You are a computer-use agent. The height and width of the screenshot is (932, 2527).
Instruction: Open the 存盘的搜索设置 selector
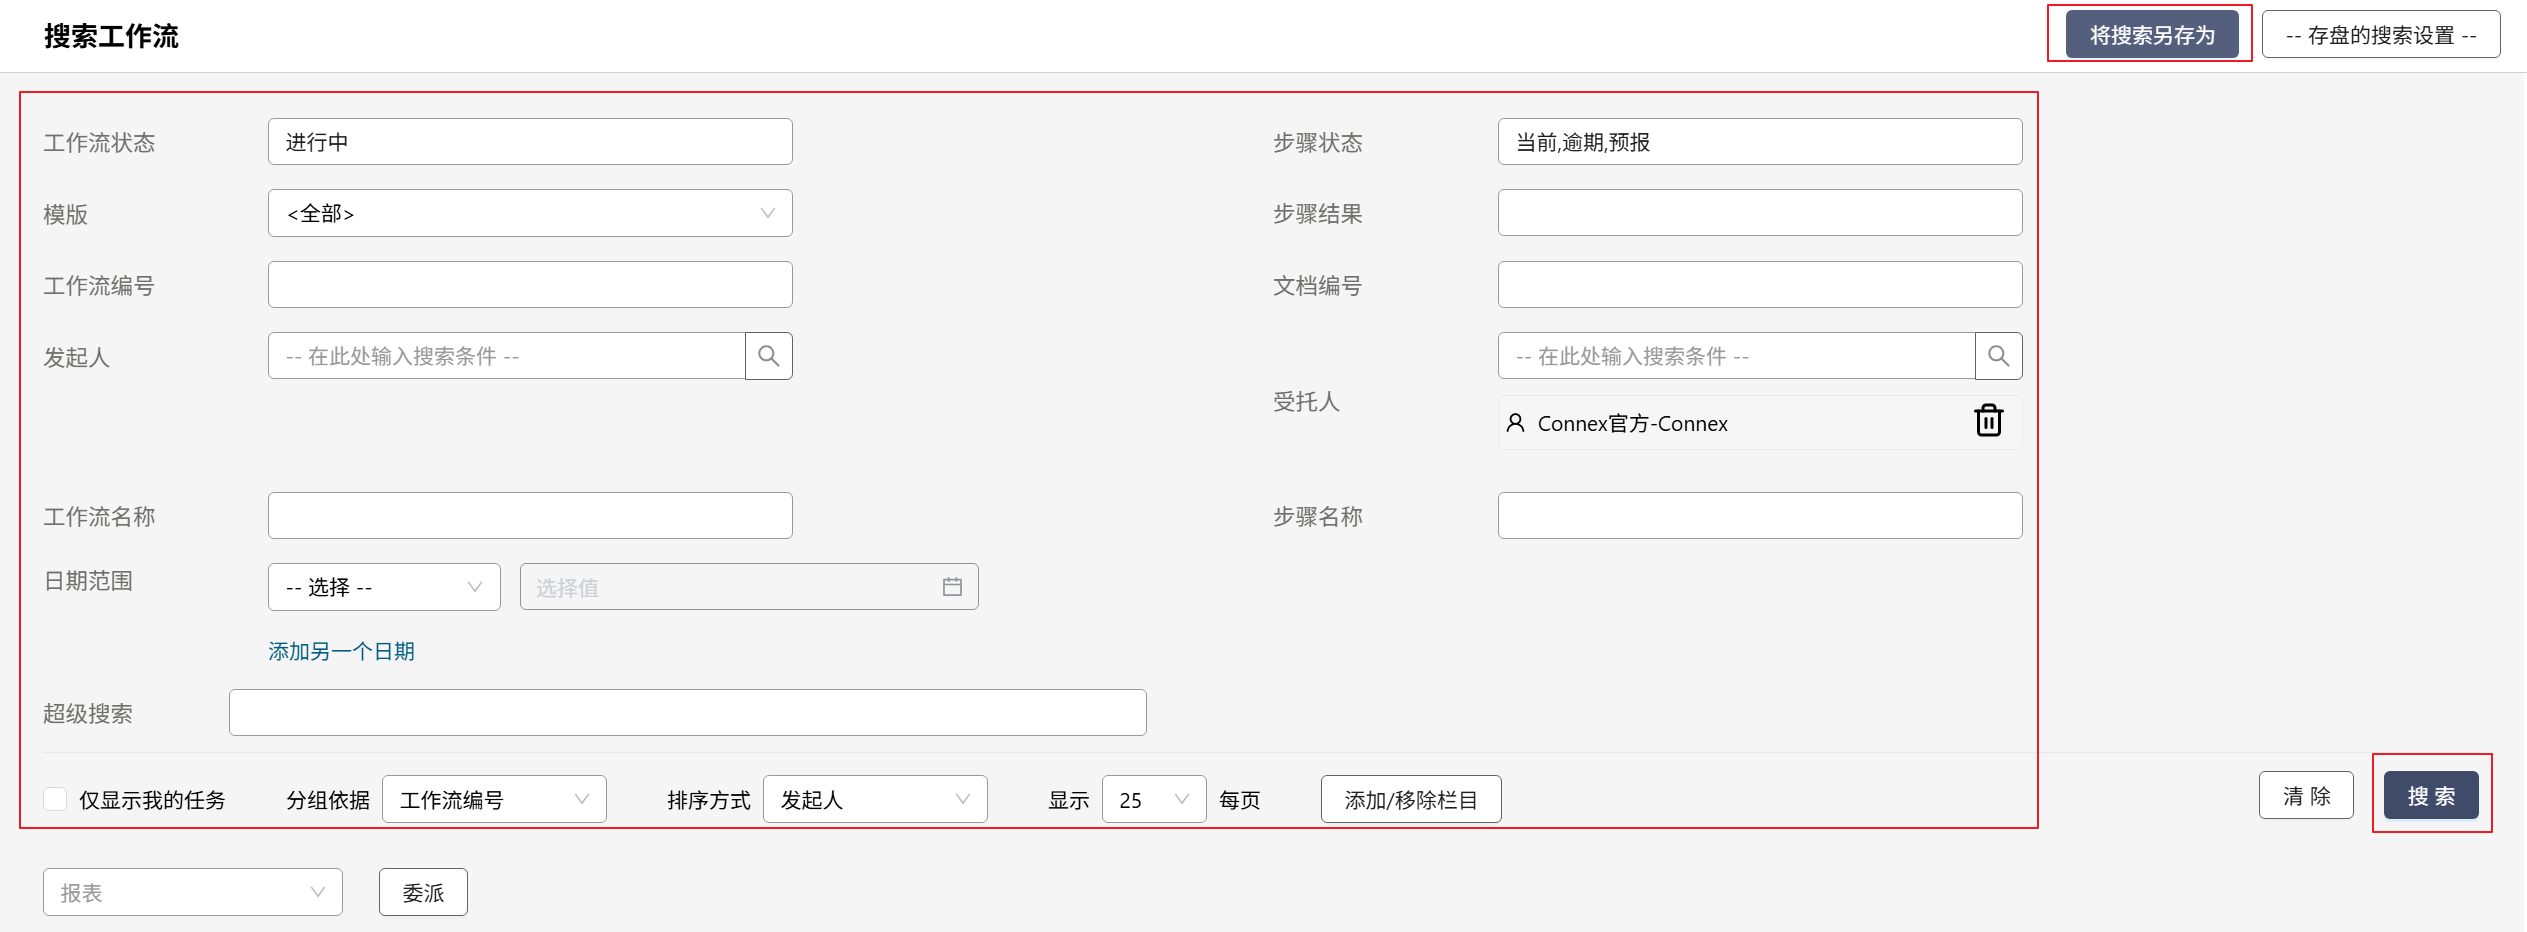[2380, 35]
